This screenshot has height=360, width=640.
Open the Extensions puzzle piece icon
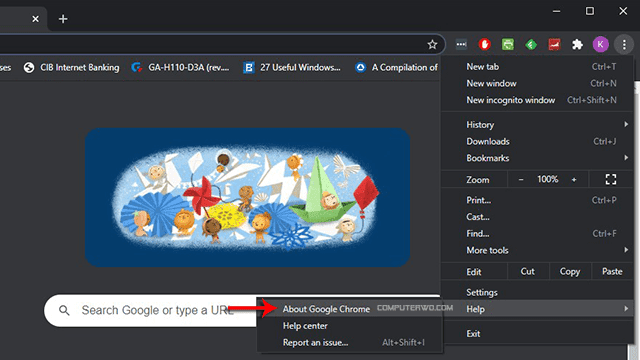click(577, 44)
